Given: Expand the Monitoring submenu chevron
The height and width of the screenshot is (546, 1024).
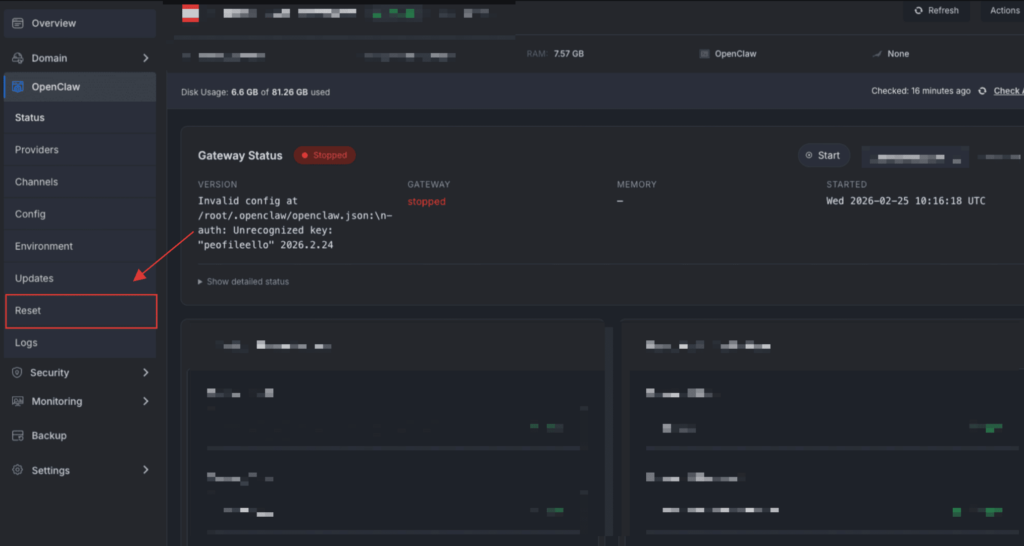Looking at the screenshot, I should click(x=145, y=401).
